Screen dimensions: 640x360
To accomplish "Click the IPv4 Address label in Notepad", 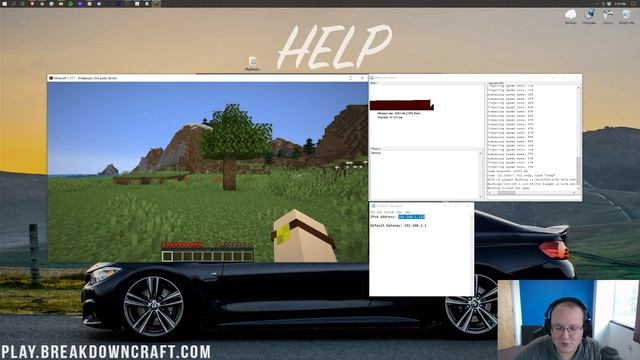I will pyautogui.click(x=384, y=217).
